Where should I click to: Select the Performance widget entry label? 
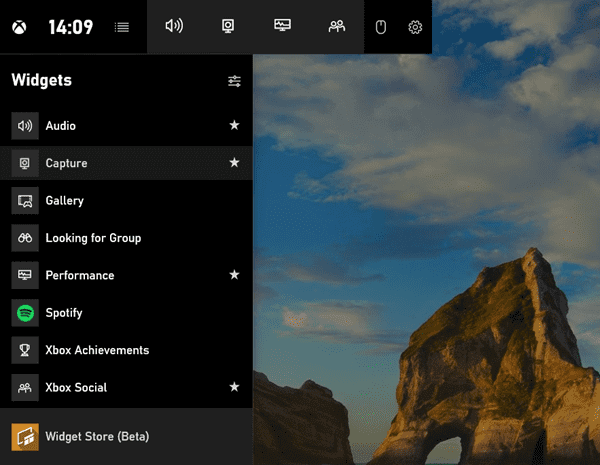[x=80, y=275]
